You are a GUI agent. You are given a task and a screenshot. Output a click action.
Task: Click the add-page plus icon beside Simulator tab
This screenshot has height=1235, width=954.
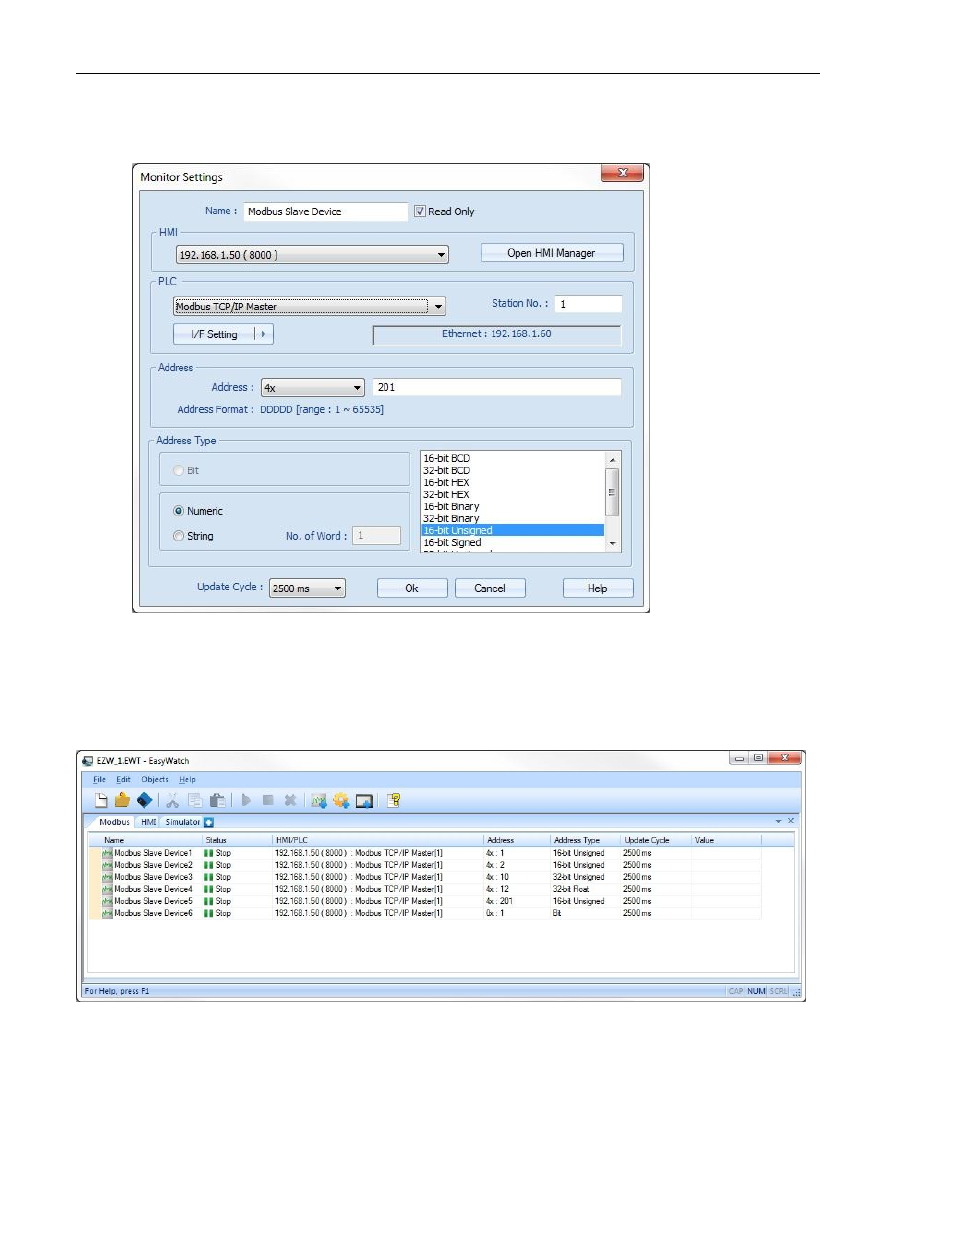[209, 822]
